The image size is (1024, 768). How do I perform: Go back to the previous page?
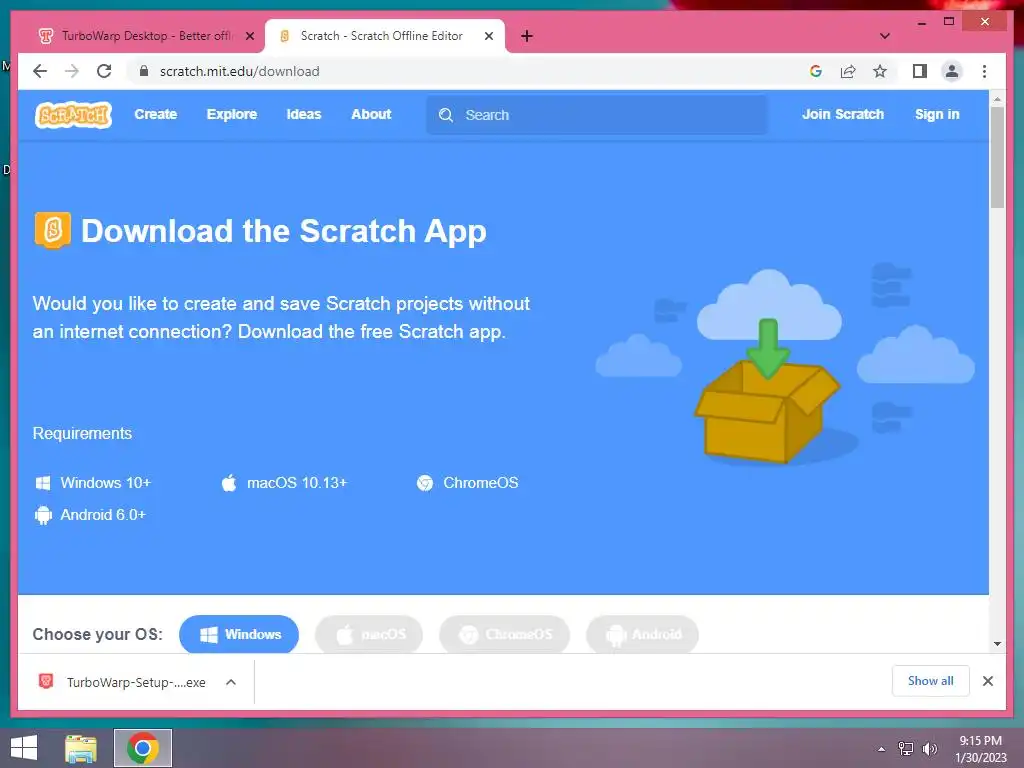pos(40,71)
